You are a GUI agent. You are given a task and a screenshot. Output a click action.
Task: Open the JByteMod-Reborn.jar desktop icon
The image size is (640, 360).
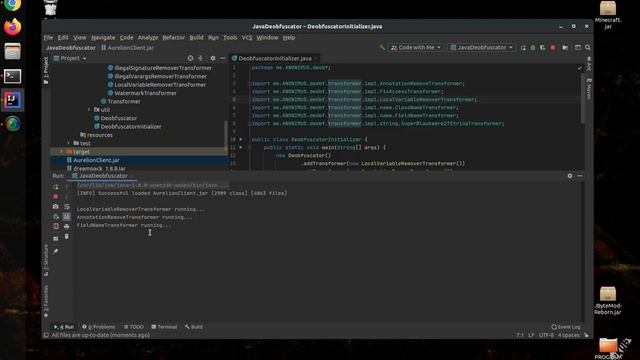pos(607,301)
